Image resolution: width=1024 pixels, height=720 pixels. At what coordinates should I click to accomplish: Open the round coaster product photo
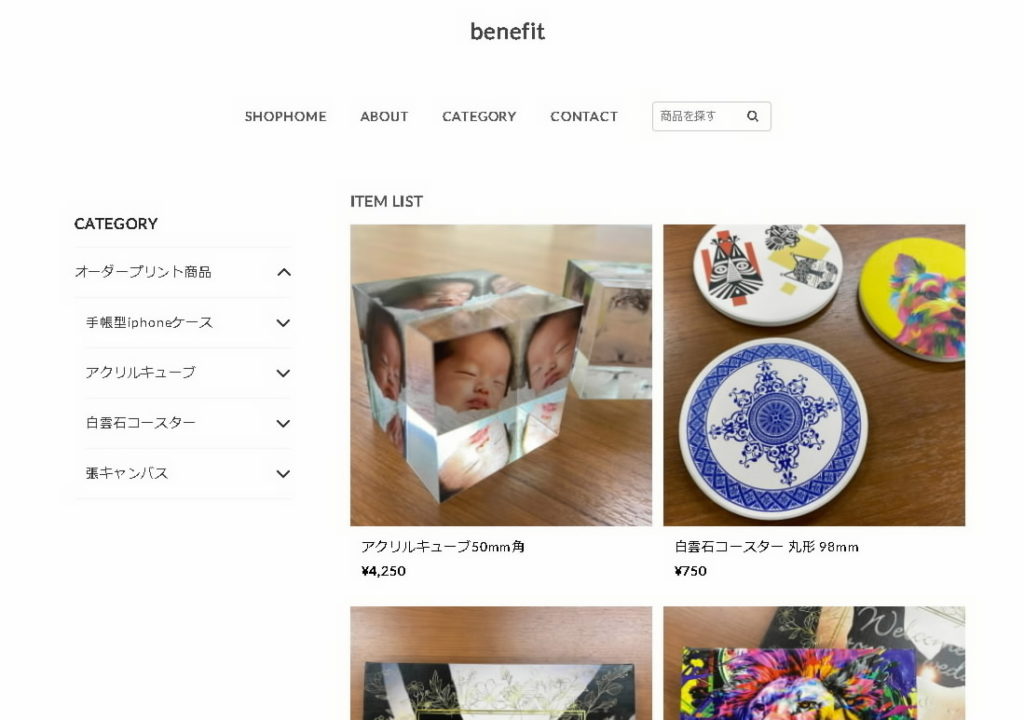click(x=814, y=375)
